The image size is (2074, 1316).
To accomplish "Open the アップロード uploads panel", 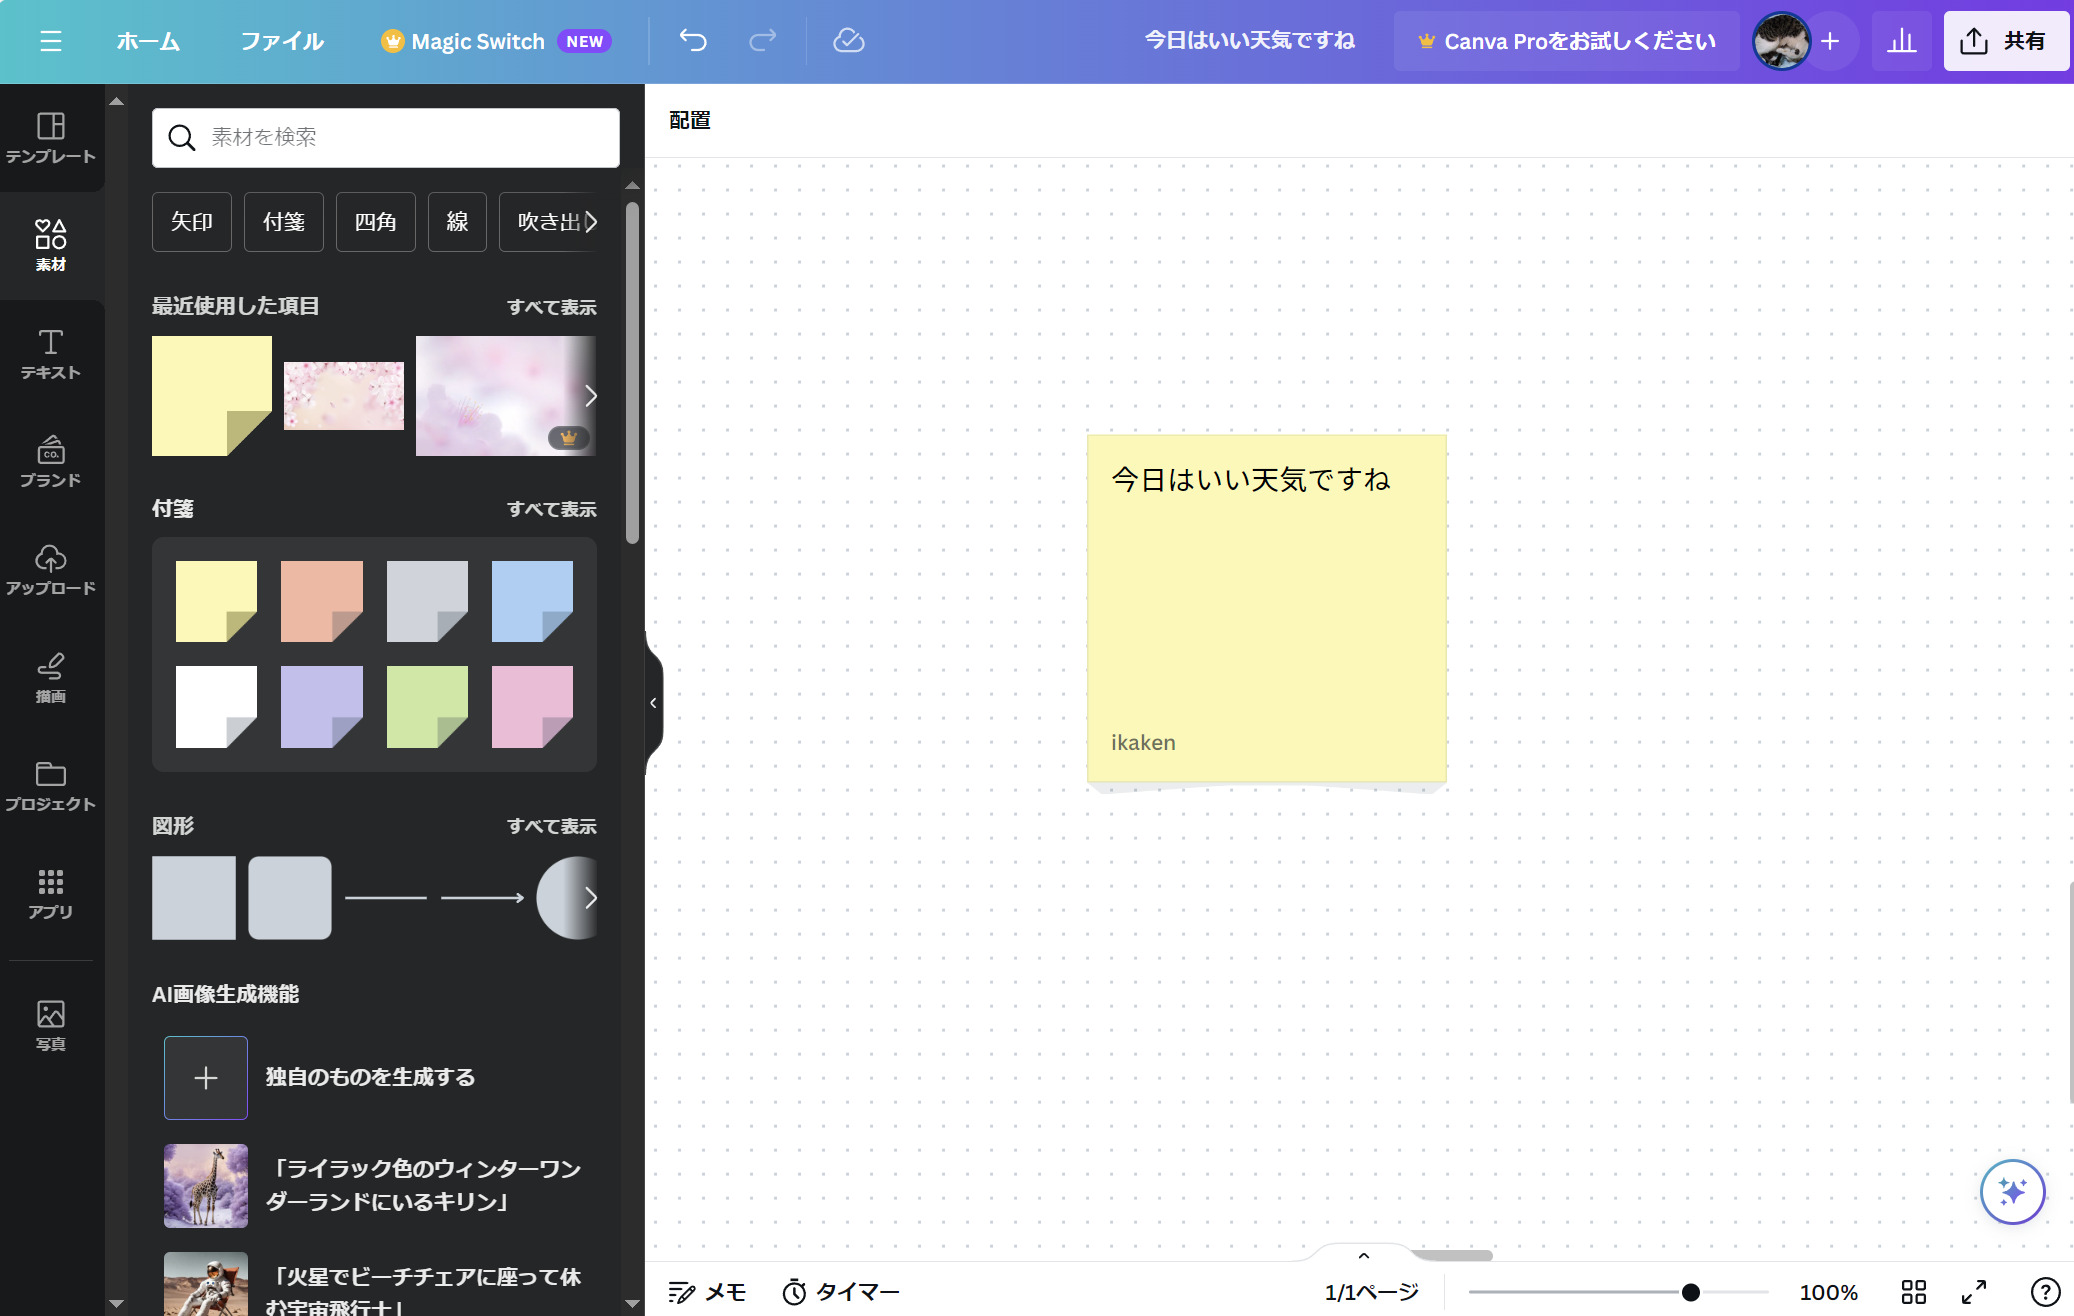I will click(51, 570).
